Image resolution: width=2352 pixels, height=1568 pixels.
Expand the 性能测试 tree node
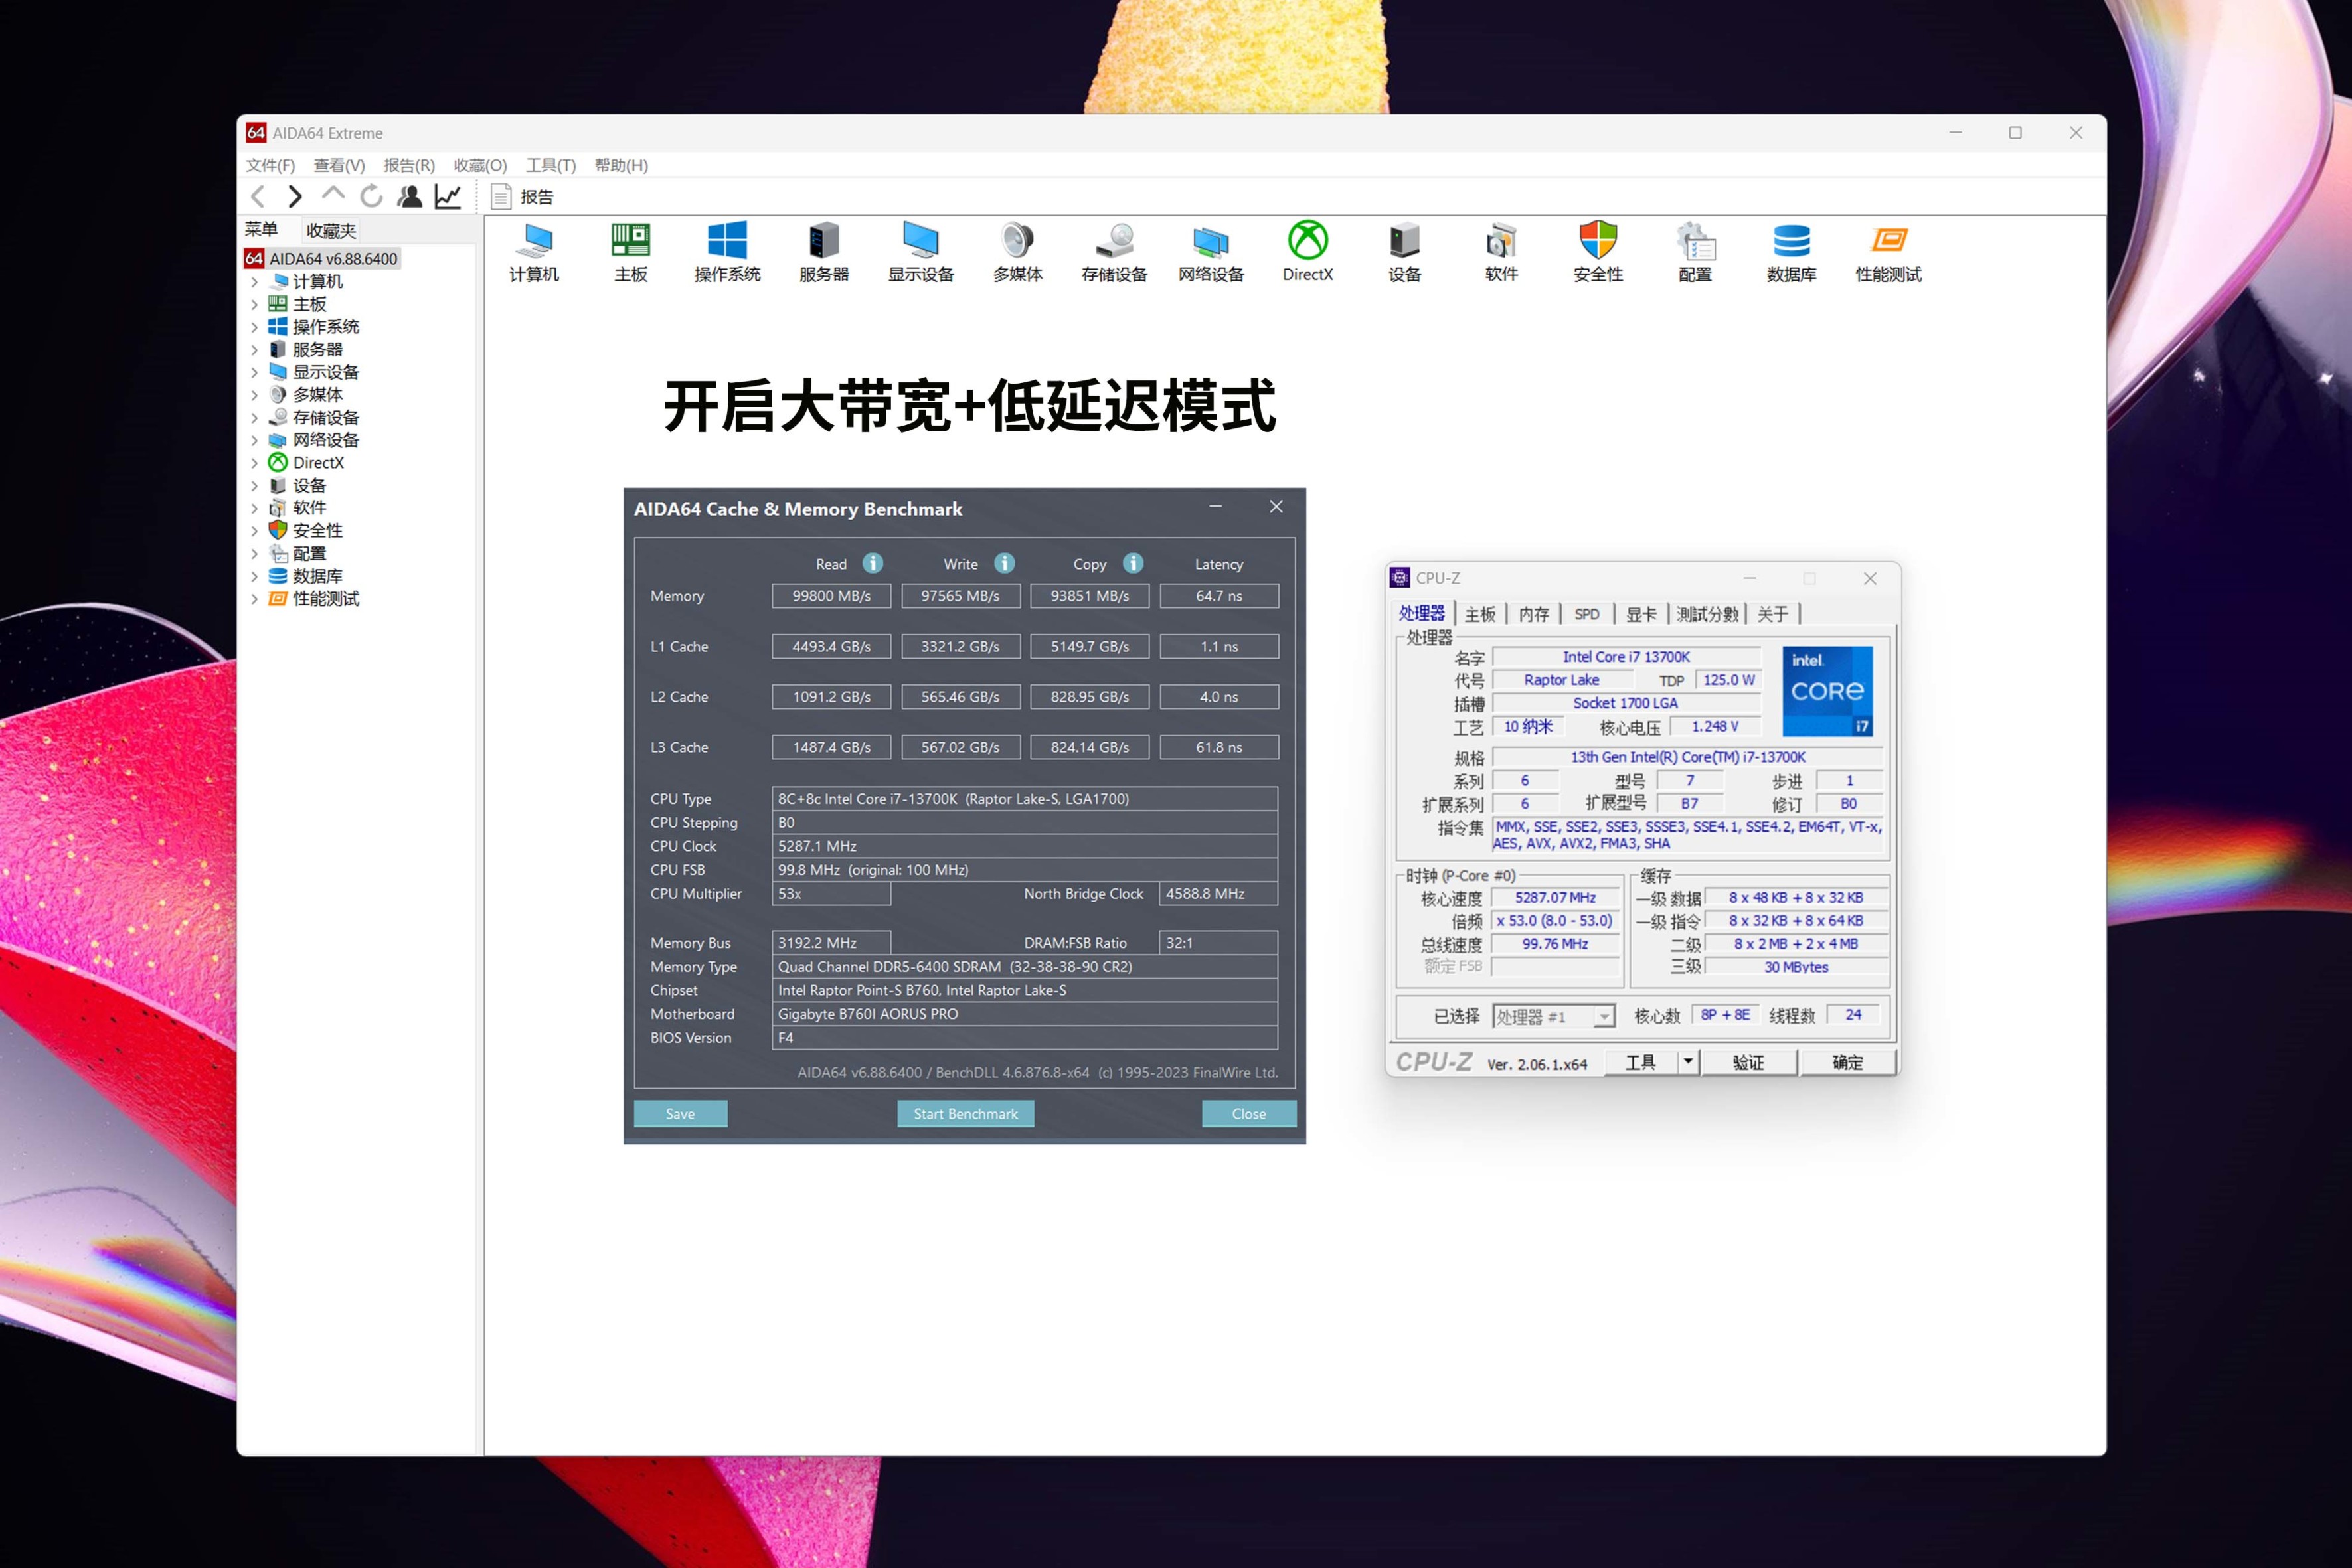tap(254, 599)
